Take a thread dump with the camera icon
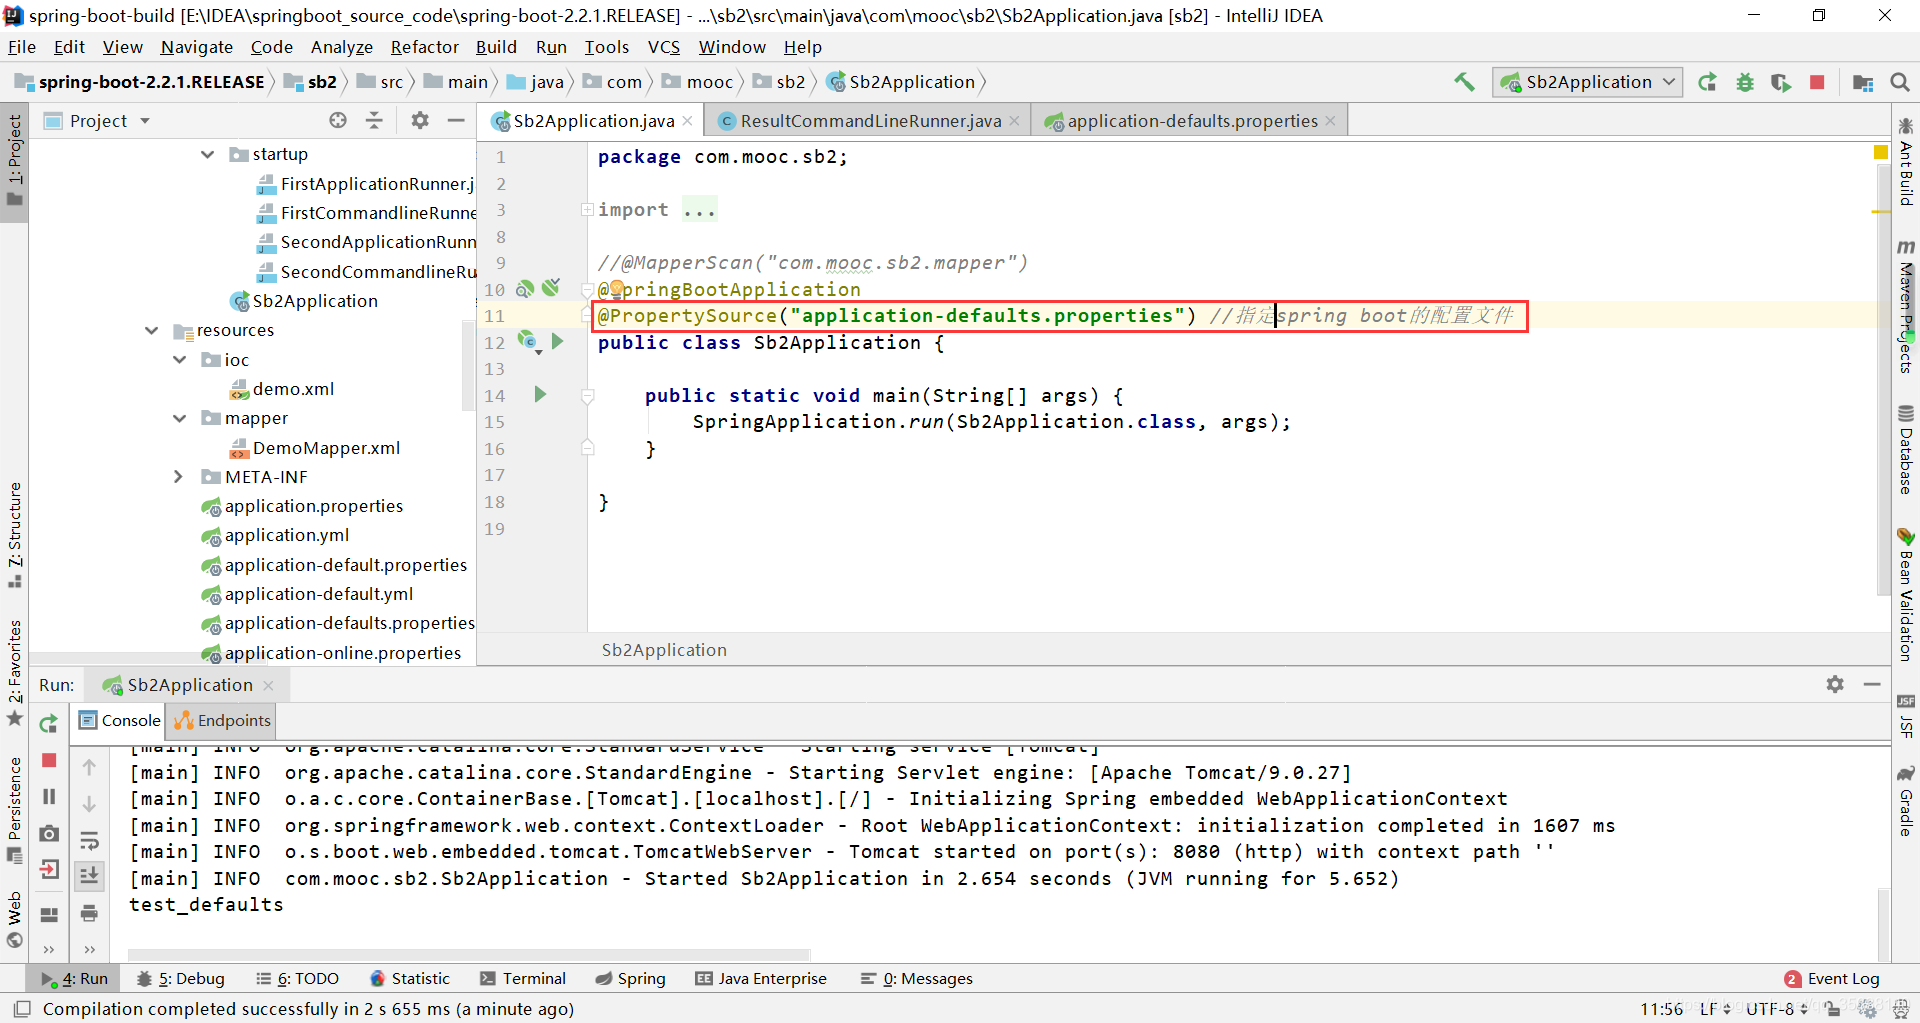This screenshot has width=1920, height=1023. [48, 833]
